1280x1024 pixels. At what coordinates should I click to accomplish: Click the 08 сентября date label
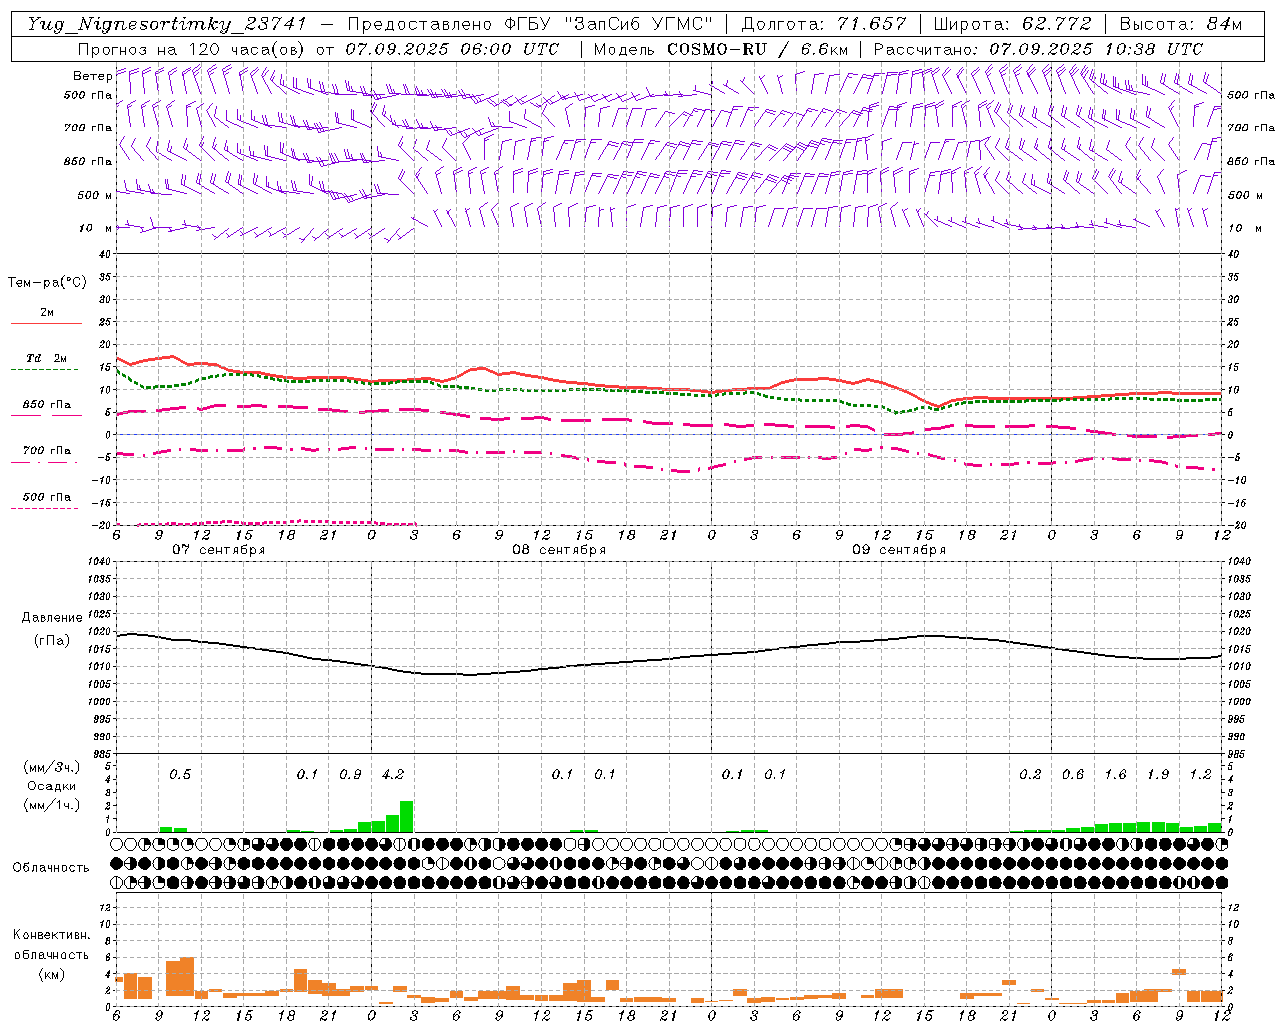[x=559, y=550]
